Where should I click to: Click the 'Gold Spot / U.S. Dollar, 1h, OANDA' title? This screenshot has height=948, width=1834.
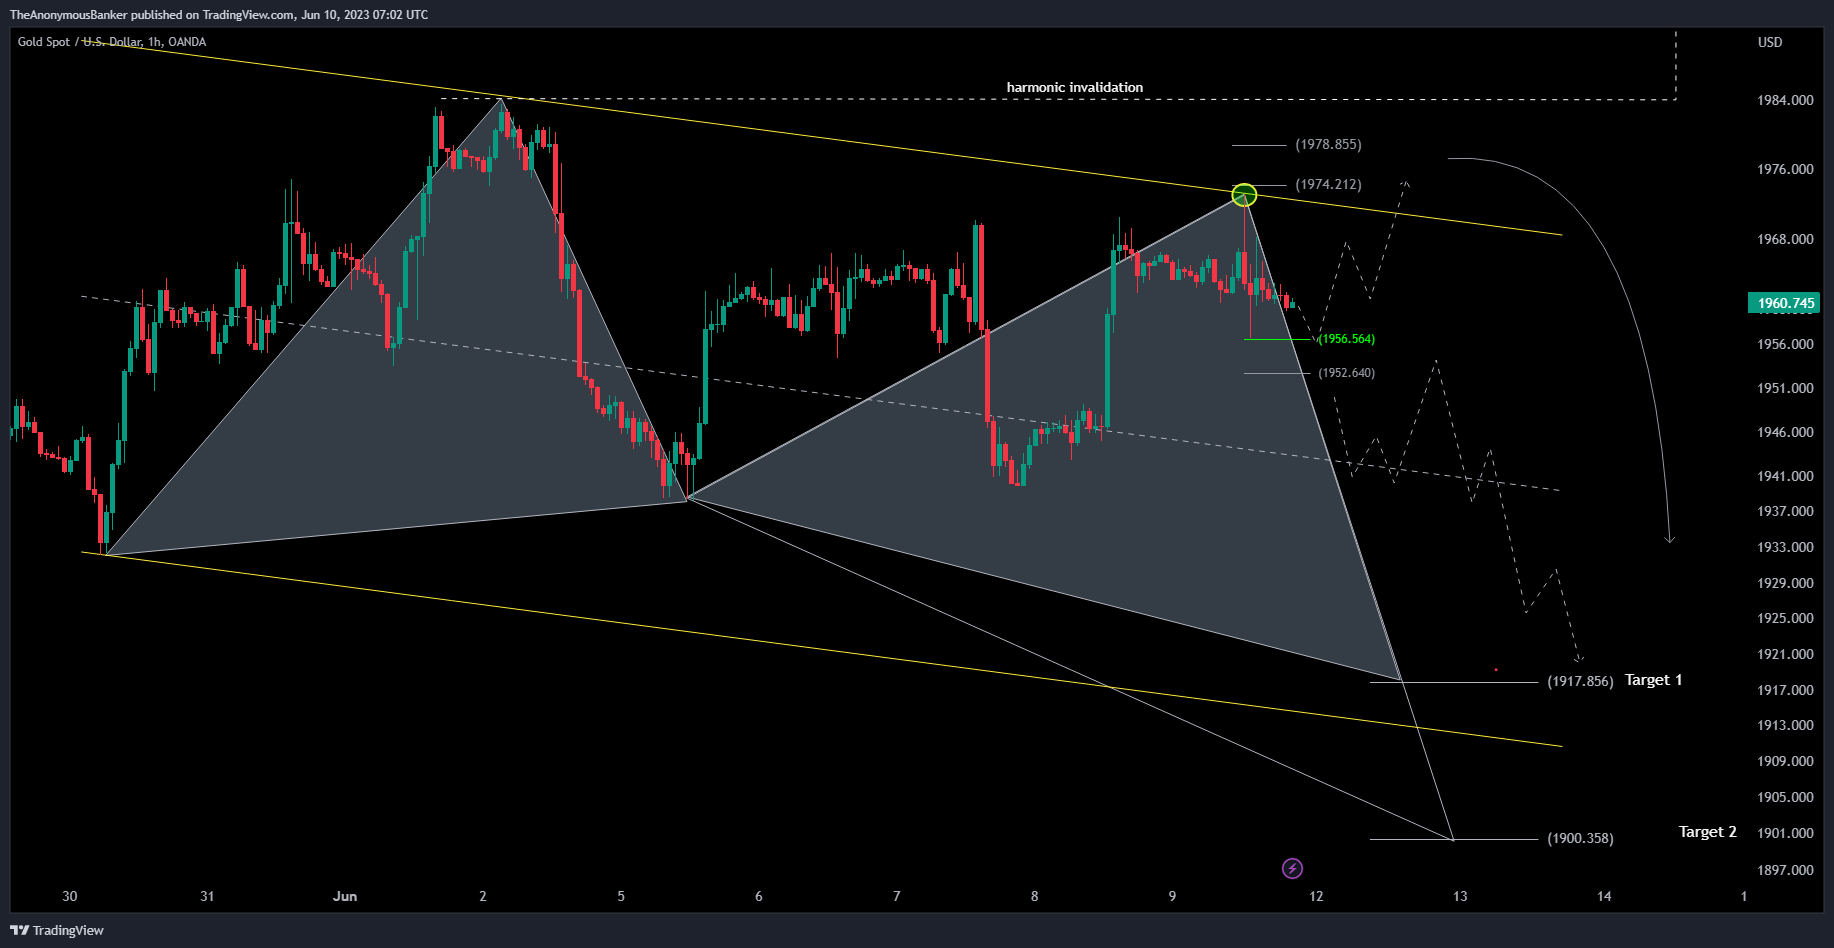112,42
